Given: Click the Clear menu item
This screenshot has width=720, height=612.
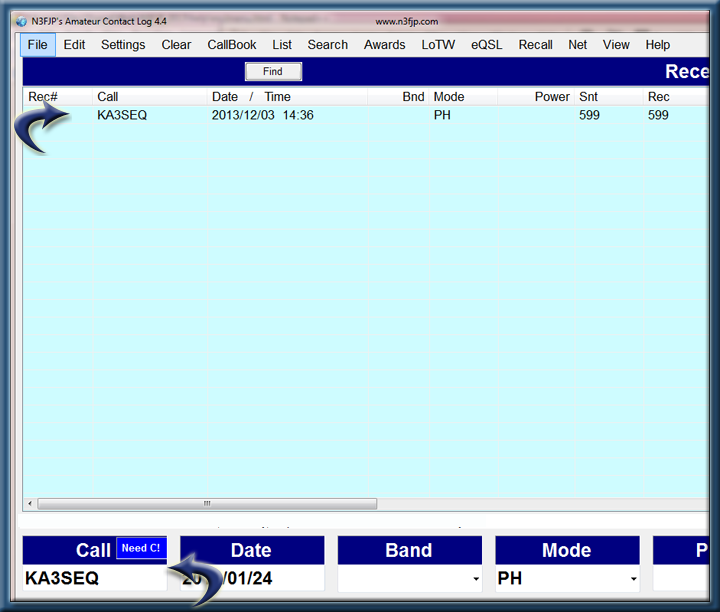Looking at the screenshot, I should (176, 45).
